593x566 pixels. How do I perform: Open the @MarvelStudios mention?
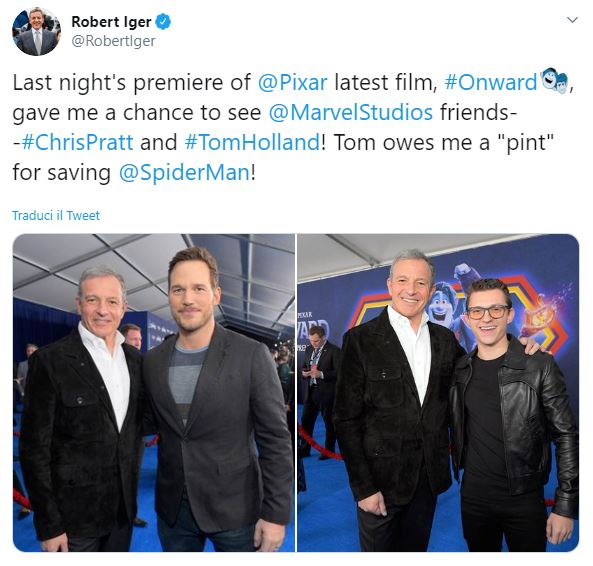pos(351,112)
